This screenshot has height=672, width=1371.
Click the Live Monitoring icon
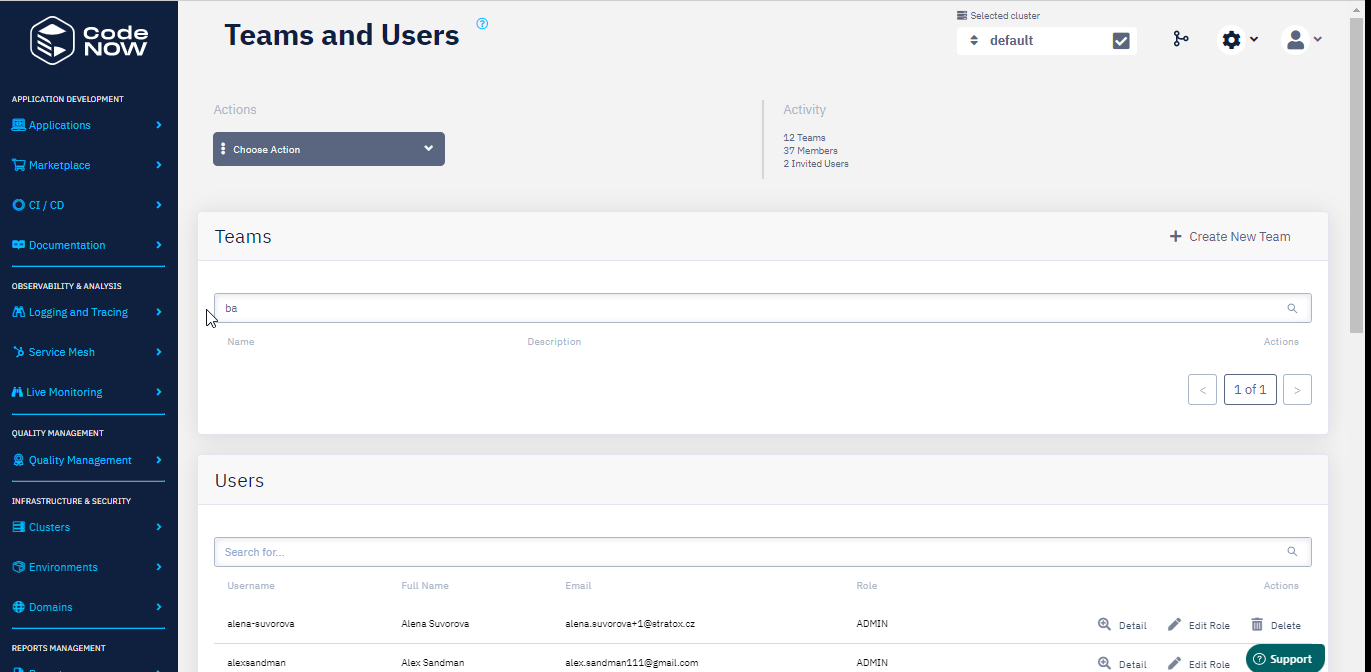click(18, 392)
